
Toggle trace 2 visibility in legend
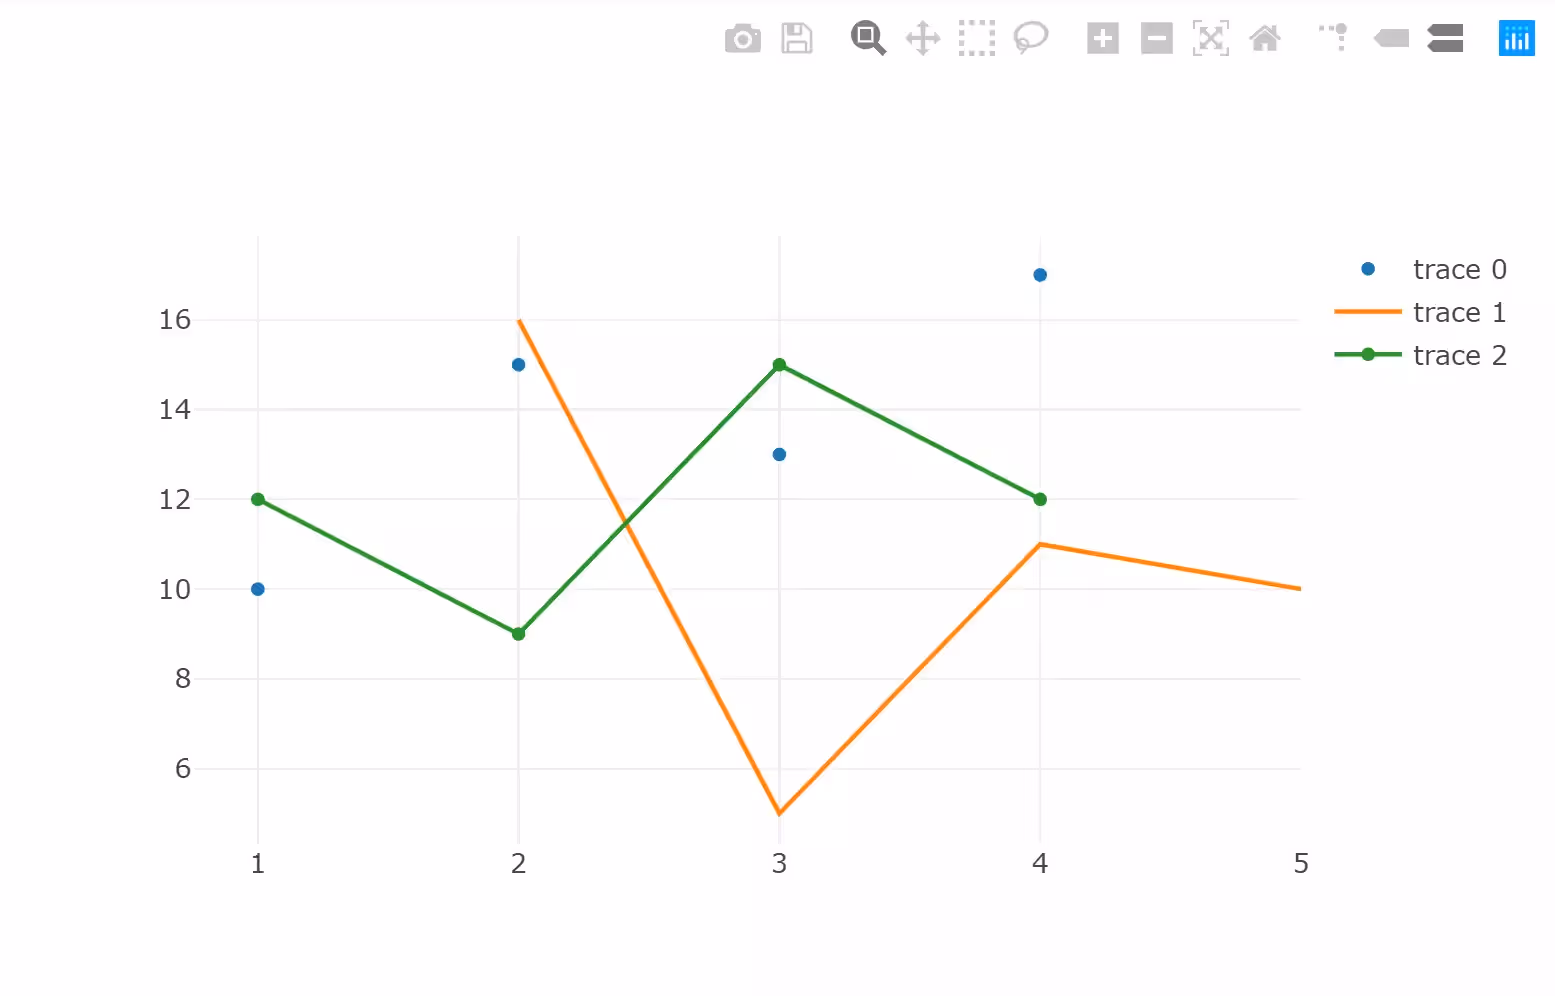tap(1460, 355)
